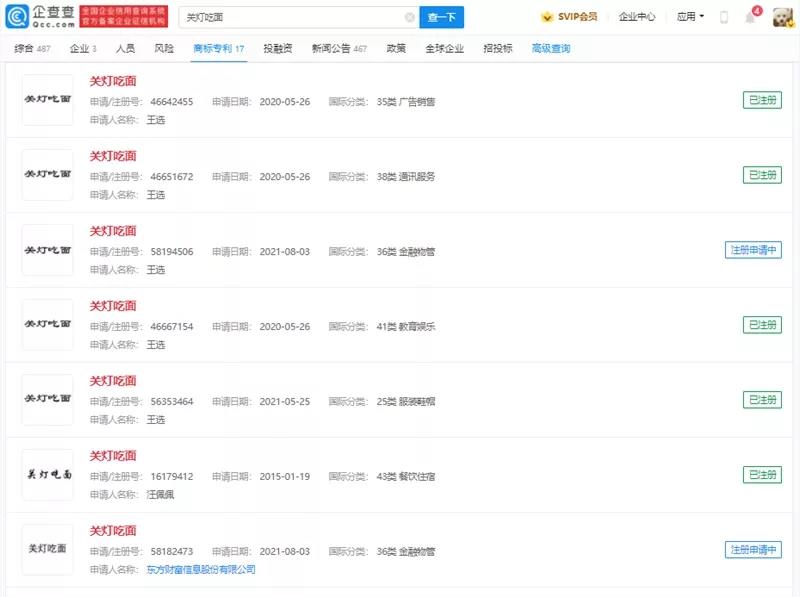Image resolution: width=800 pixels, height=597 pixels.
Task: Open trademark thumbnail for registration 46651672
Action: pos(47,175)
